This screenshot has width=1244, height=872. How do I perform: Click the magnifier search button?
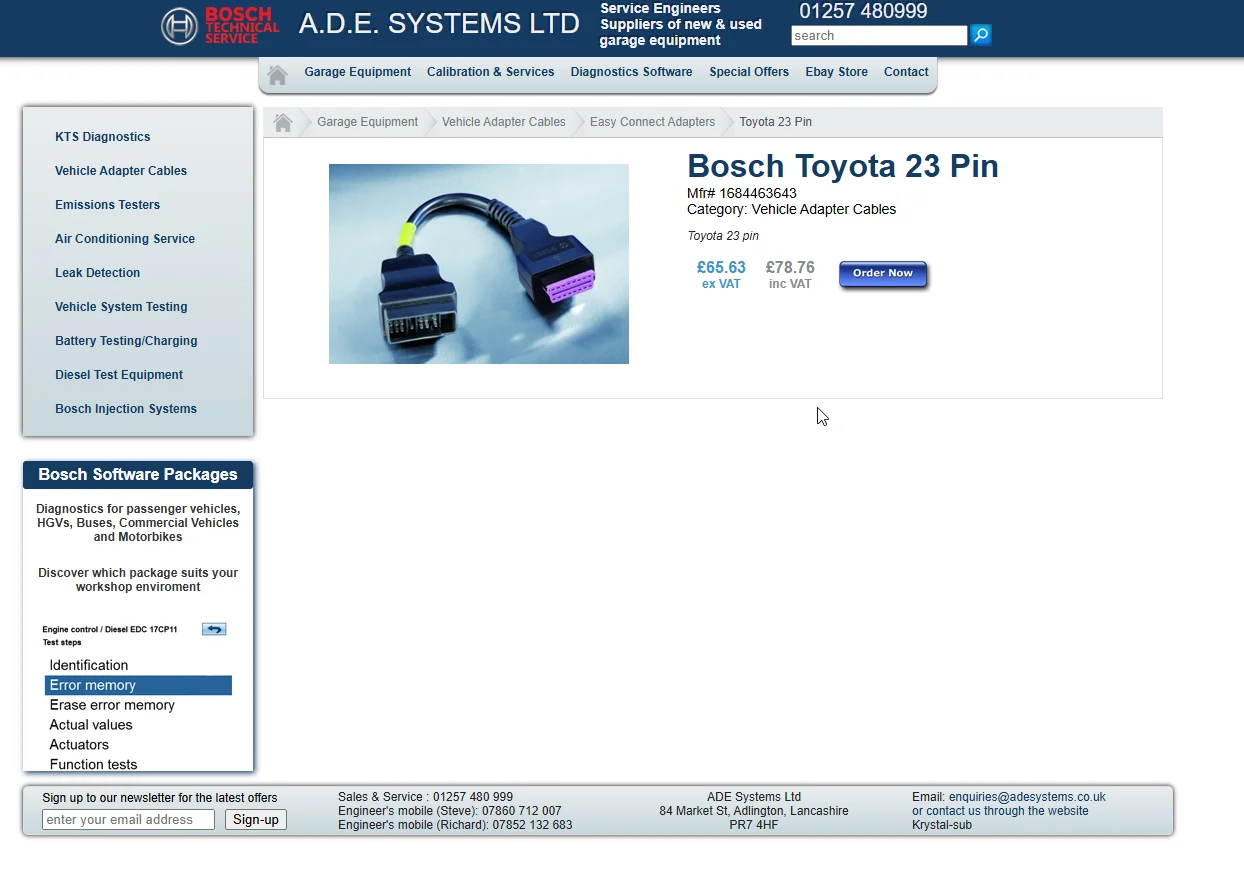point(981,35)
